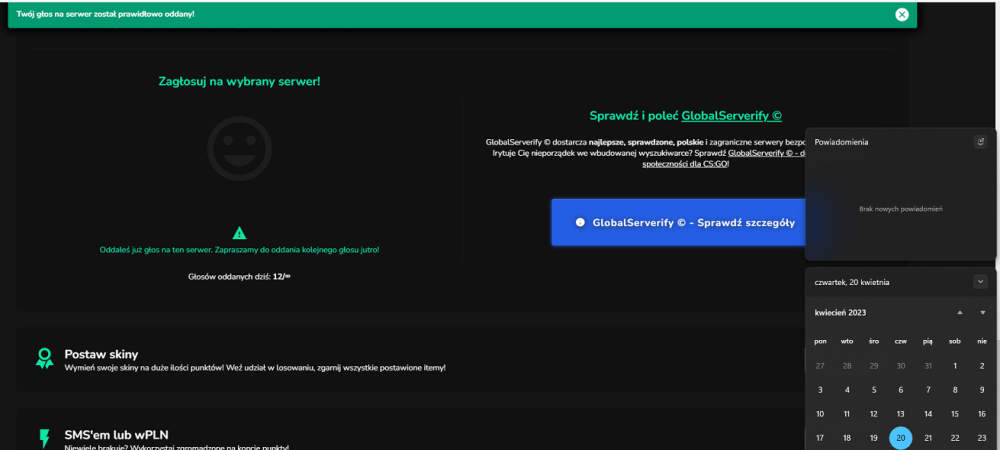
Task: Select April 8 in calendar
Action: point(955,390)
